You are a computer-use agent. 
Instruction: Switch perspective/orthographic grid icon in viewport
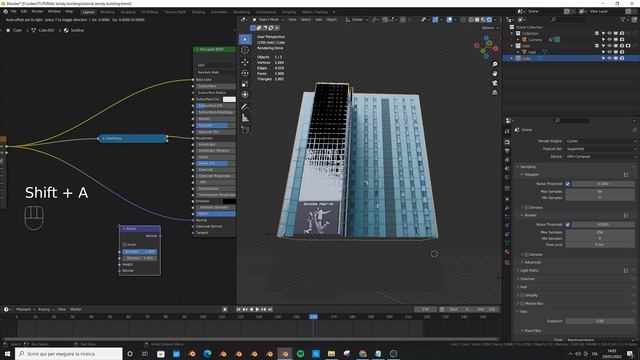pos(495,93)
